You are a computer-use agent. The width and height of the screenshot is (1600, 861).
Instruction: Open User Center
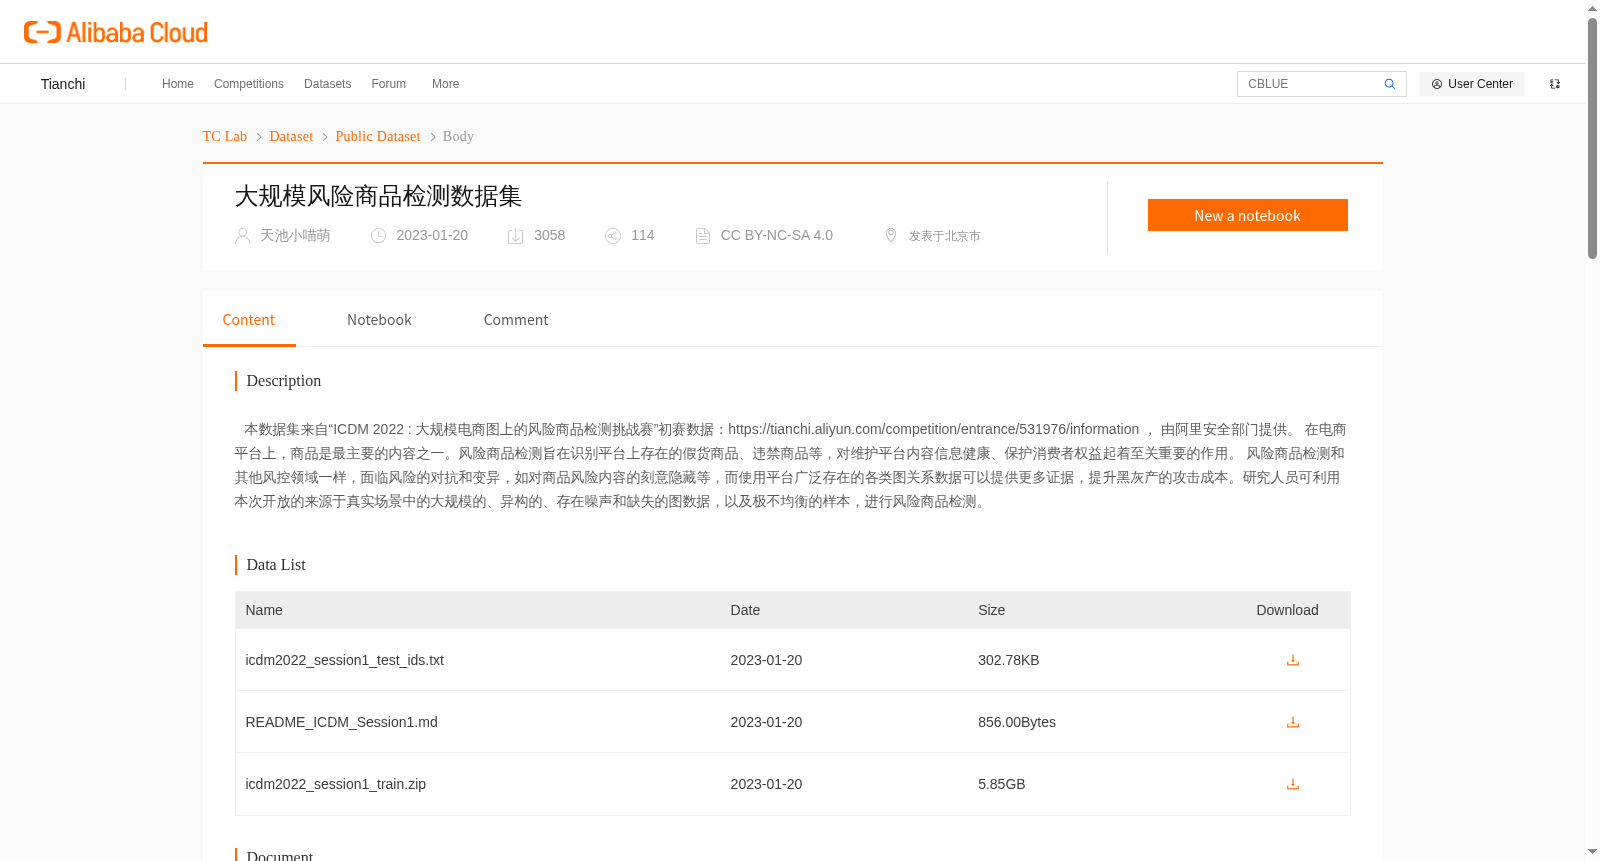click(x=1472, y=84)
